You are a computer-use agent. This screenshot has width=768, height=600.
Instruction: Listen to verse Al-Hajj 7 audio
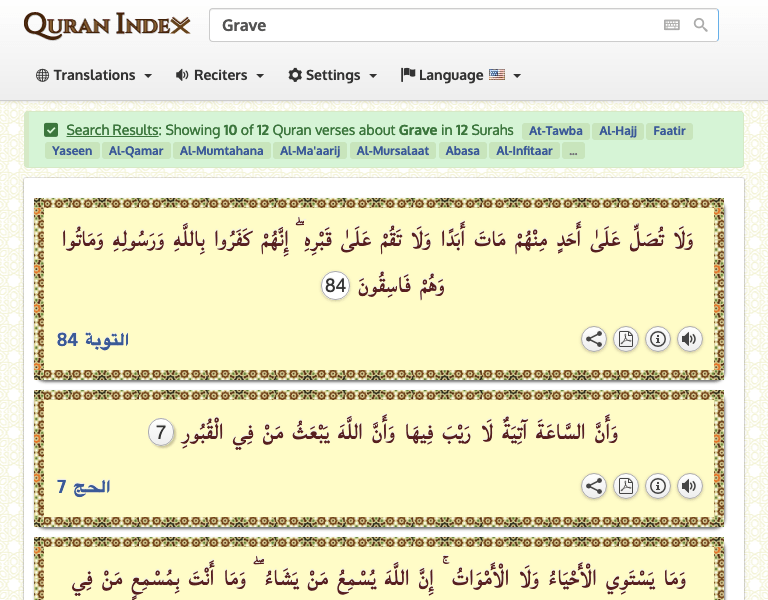pyautogui.click(x=689, y=487)
